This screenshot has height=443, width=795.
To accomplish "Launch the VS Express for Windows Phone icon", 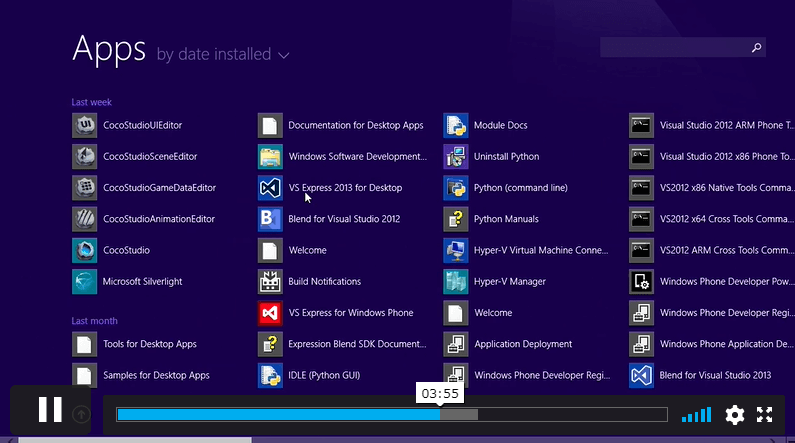I will click(x=270, y=313).
